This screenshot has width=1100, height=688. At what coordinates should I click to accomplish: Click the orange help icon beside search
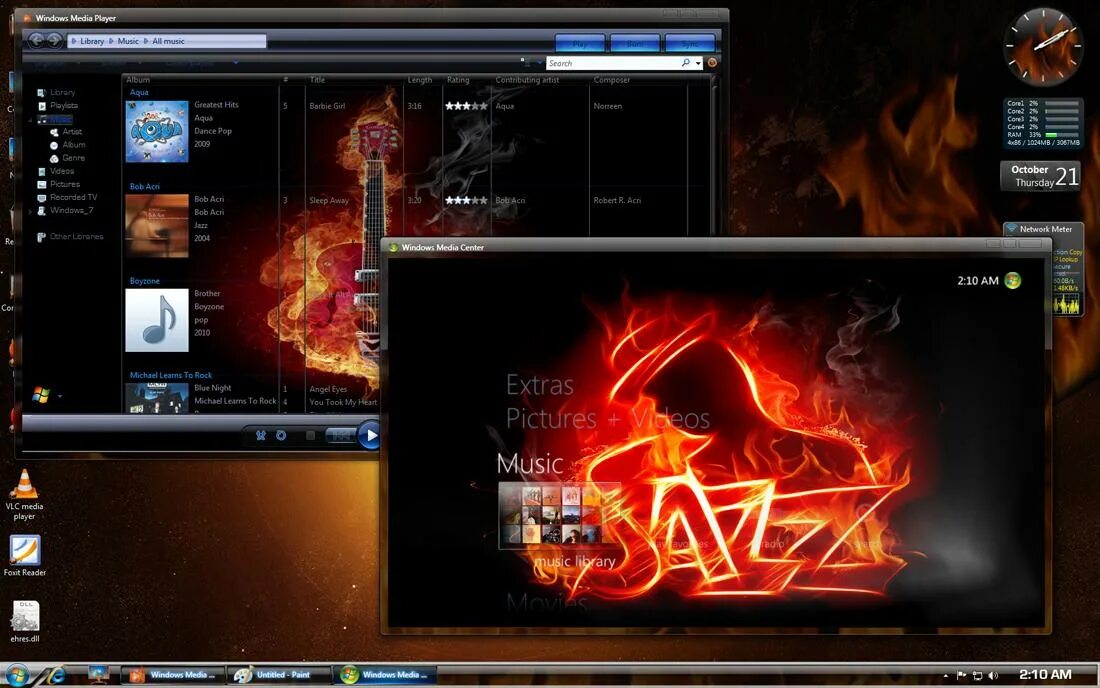712,62
